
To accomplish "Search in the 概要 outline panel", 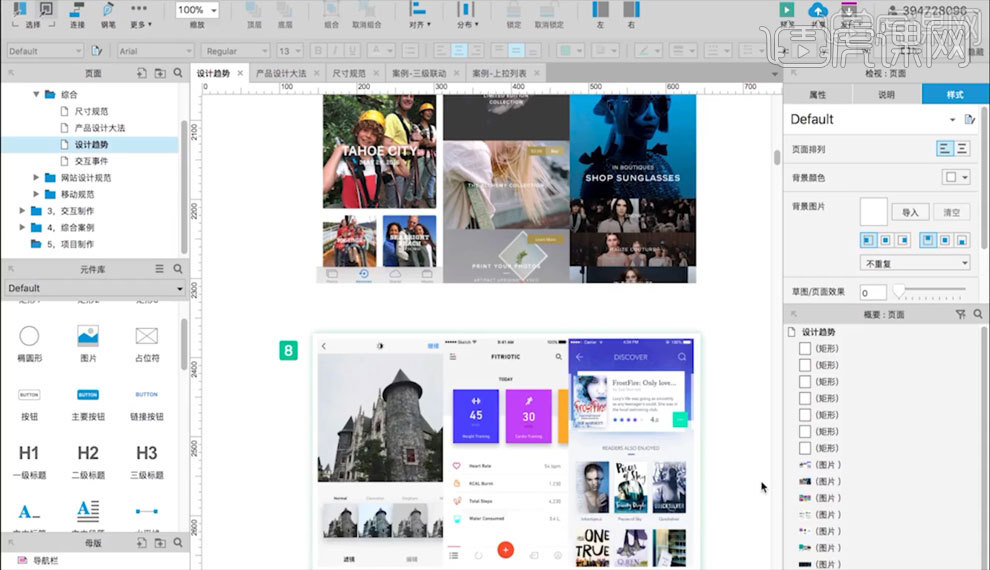I will pos(977,314).
